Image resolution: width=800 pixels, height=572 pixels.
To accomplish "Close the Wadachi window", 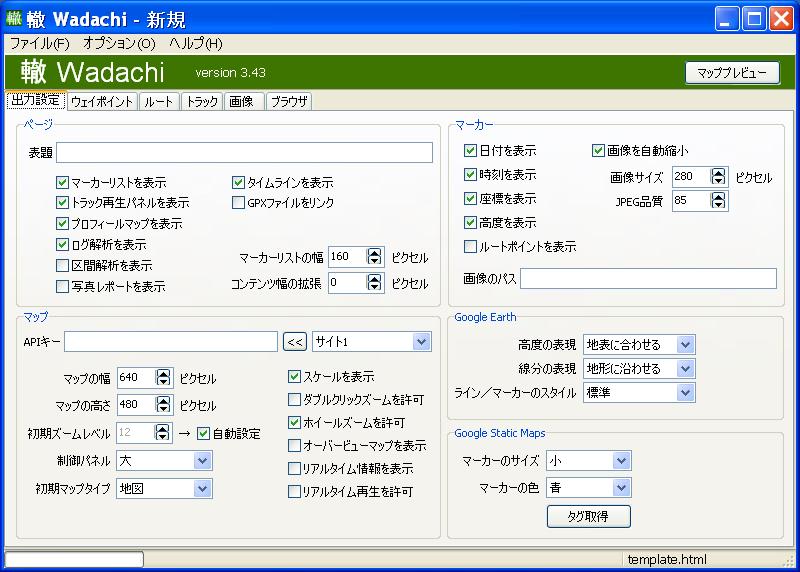I will (782, 19).
